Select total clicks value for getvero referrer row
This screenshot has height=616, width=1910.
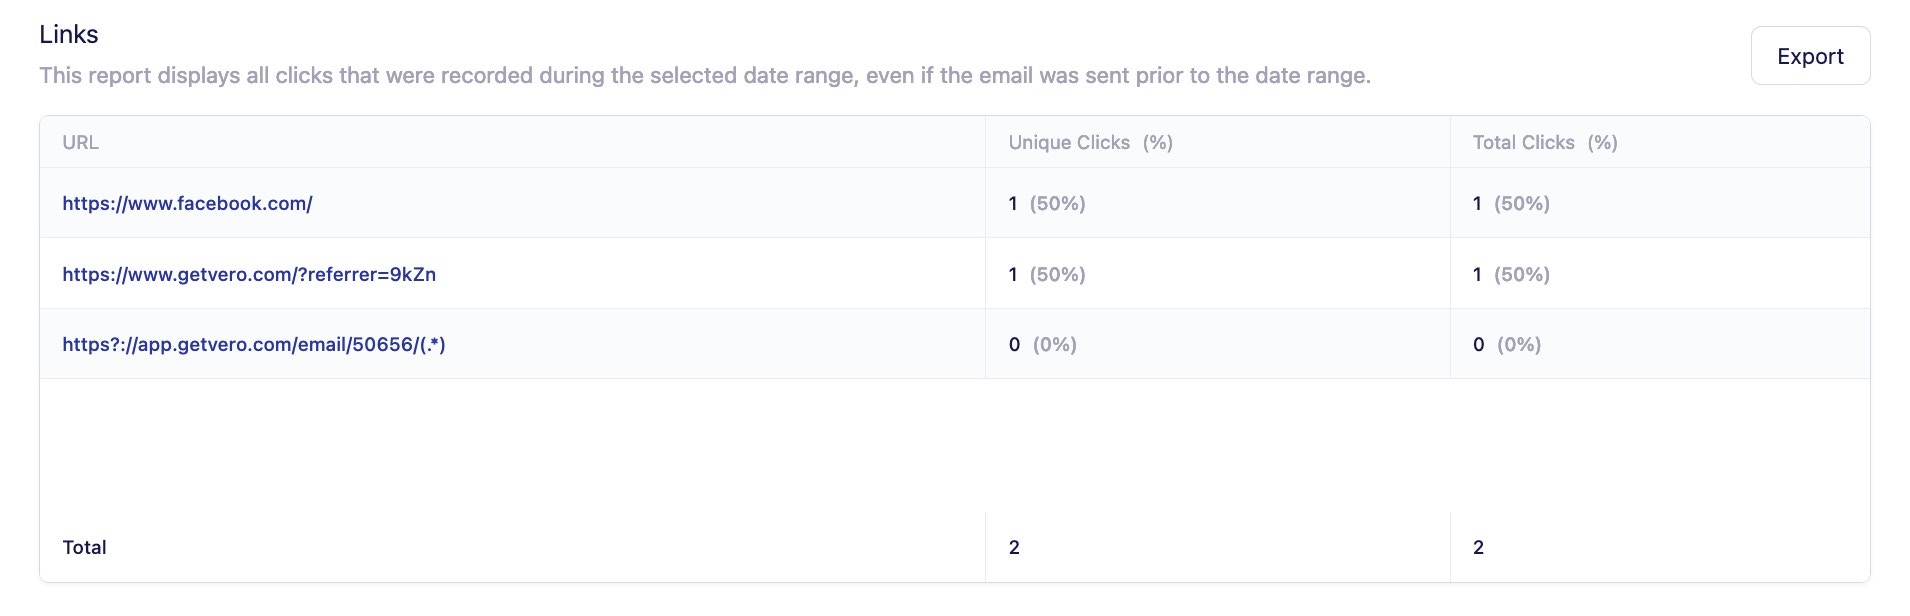(x=1477, y=274)
